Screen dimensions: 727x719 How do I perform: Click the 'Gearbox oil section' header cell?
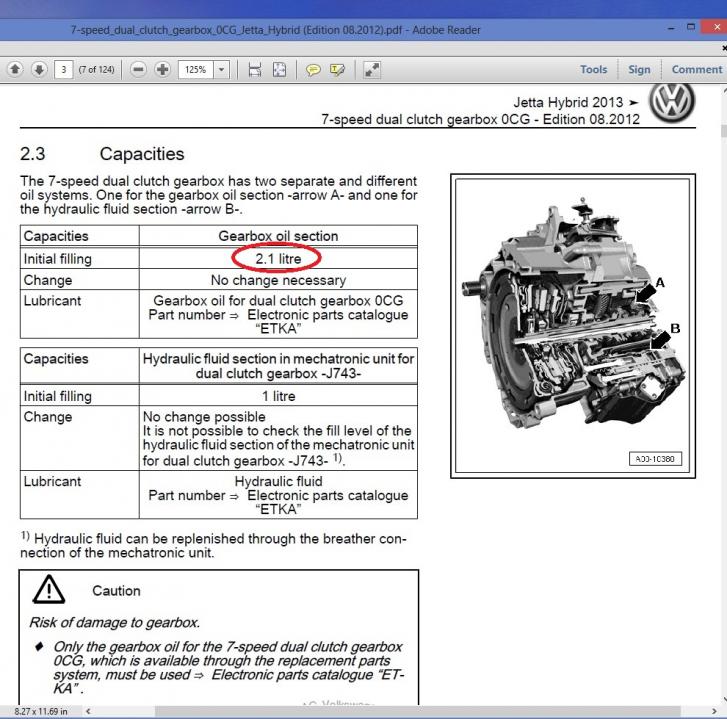pyautogui.click(x=278, y=236)
